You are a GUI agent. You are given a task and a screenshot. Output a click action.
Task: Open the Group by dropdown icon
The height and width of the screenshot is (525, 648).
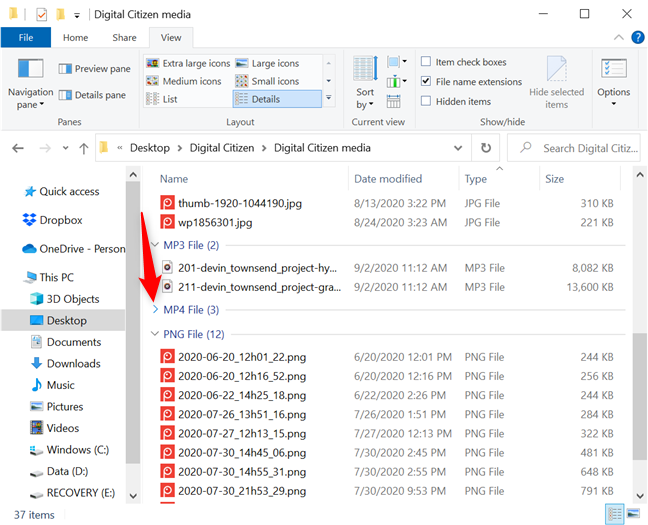(x=397, y=62)
